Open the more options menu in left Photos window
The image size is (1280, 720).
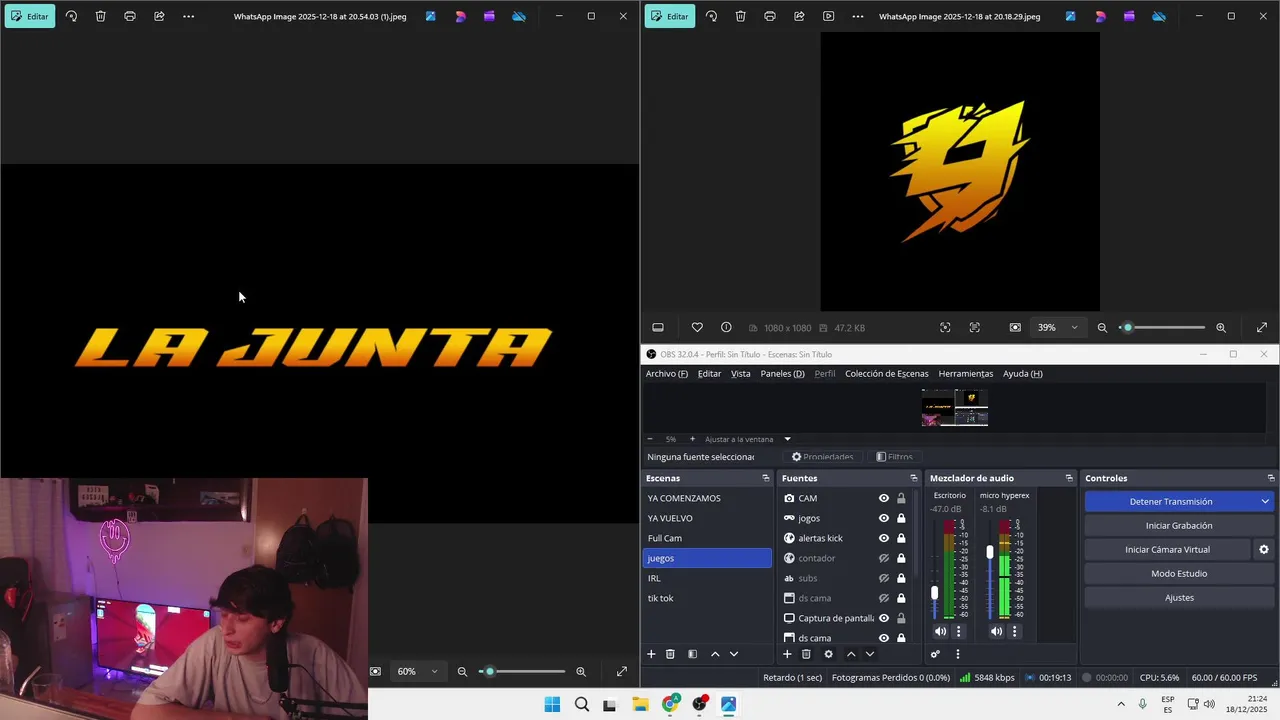pyautogui.click(x=188, y=16)
